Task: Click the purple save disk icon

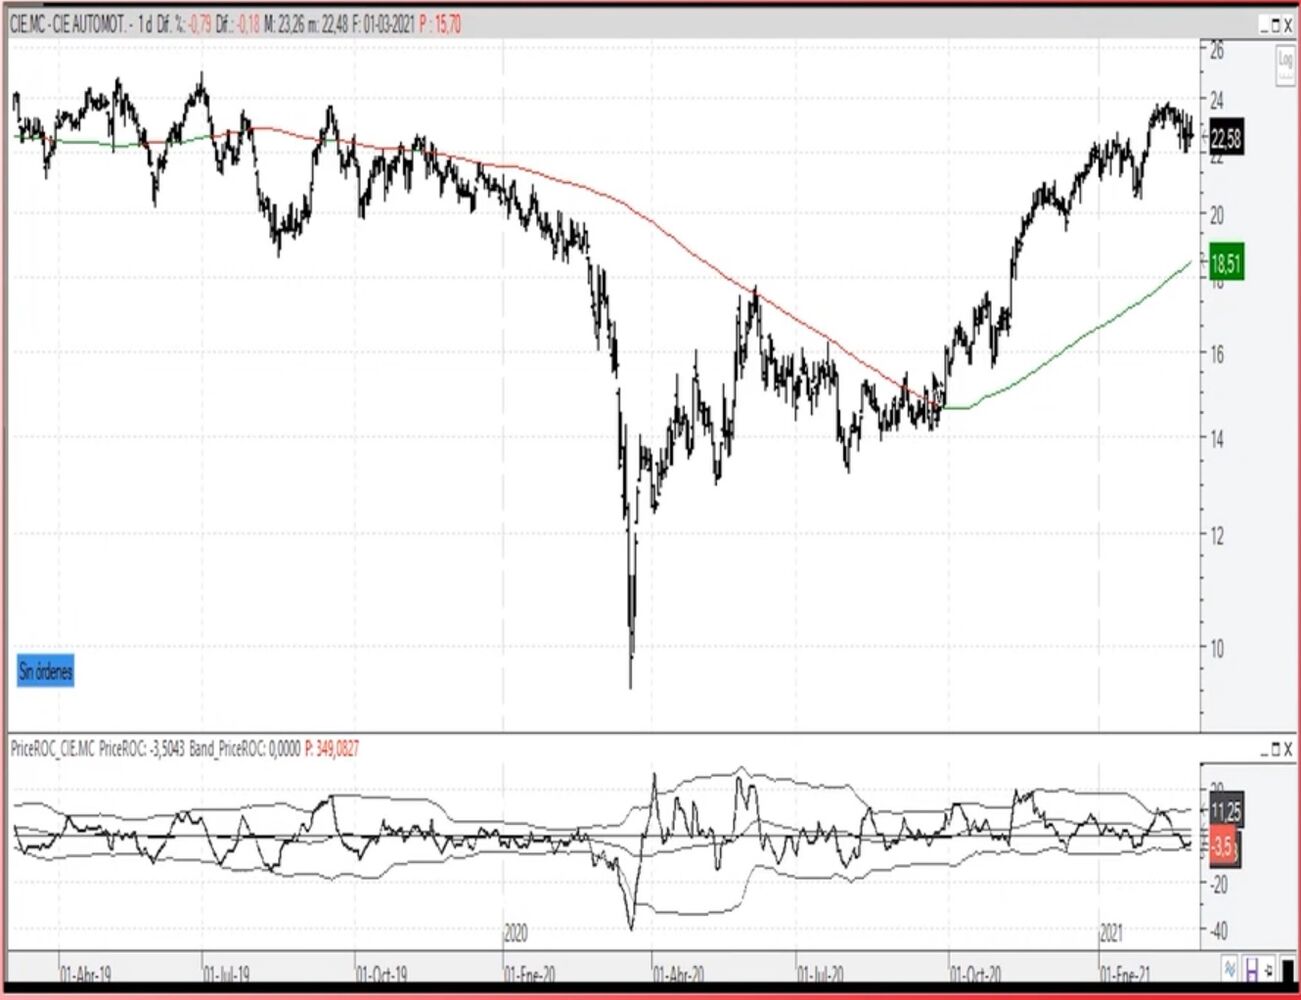Action: 1252,969
